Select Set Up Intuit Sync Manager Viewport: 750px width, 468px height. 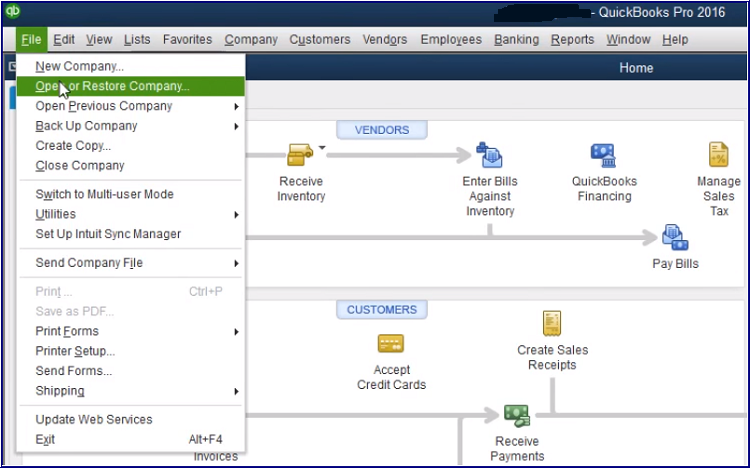click(x=131, y=234)
